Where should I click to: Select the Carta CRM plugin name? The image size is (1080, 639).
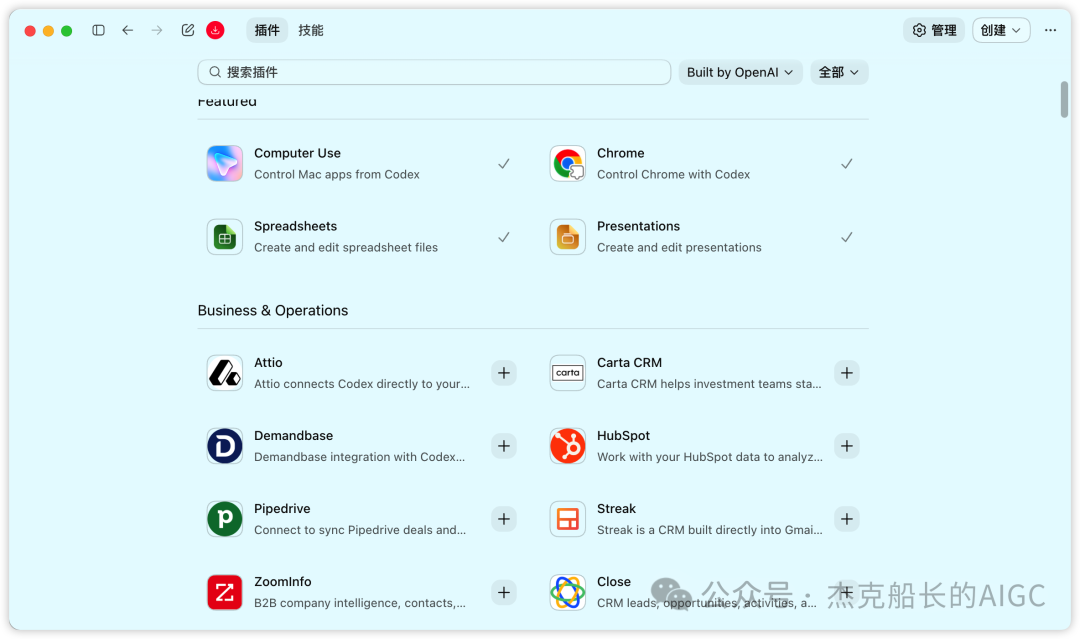point(630,362)
